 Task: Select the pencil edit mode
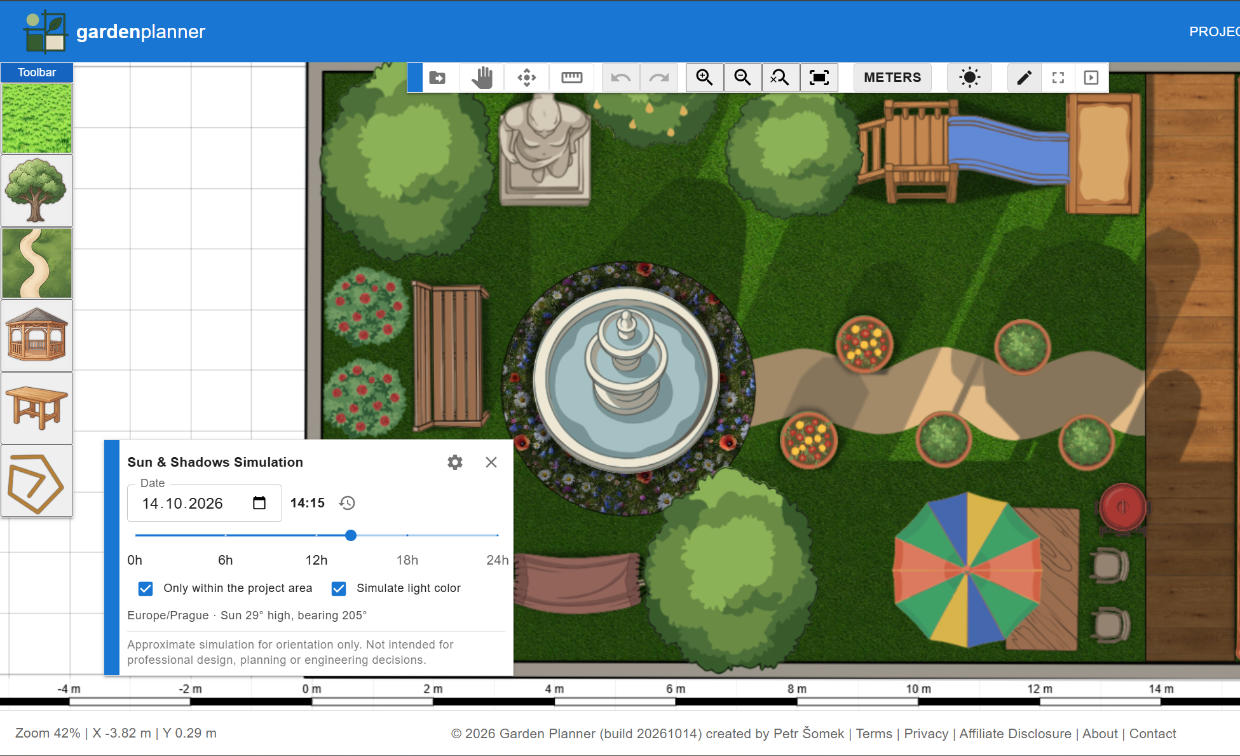(1024, 78)
